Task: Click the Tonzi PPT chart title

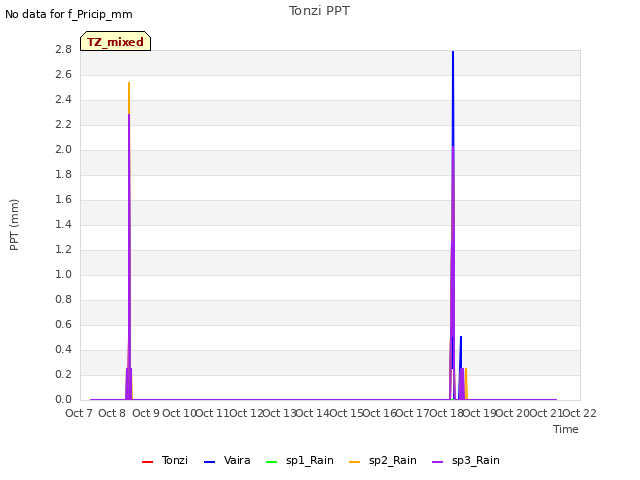Action: [319, 11]
